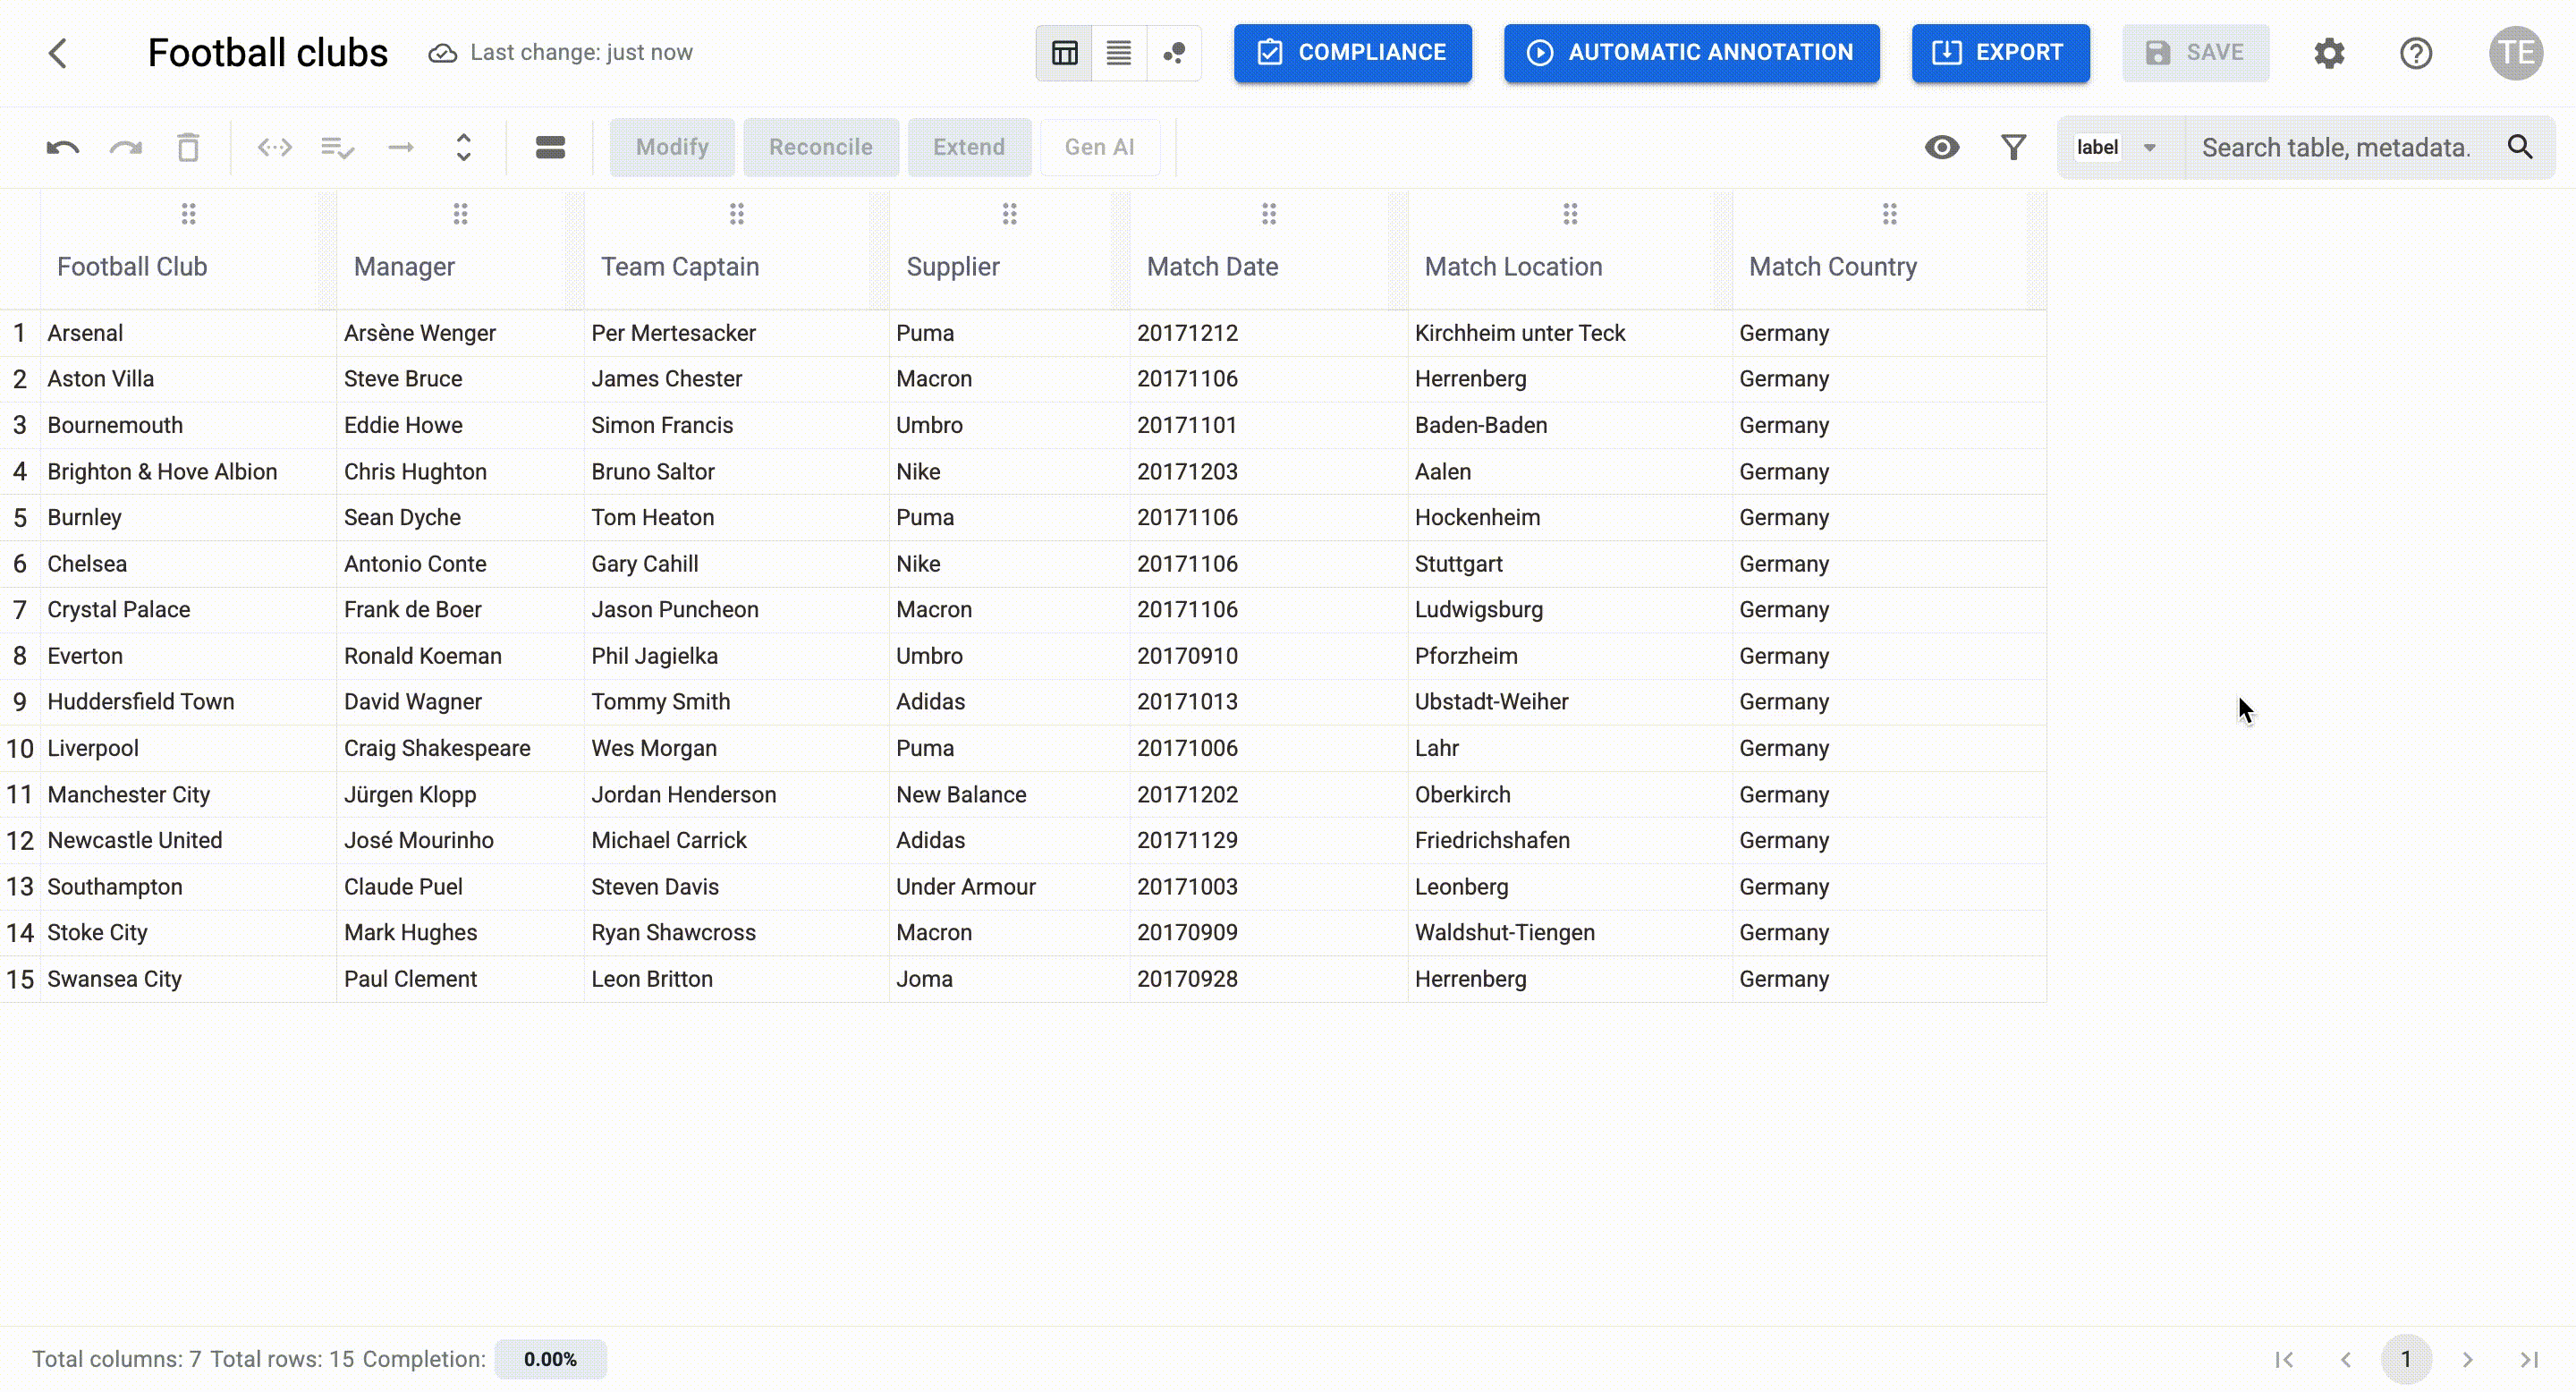The height and width of the screenshot is (1392, 2576).
Task: Open the filter funnel icon
Action: tap(2013, 148)
